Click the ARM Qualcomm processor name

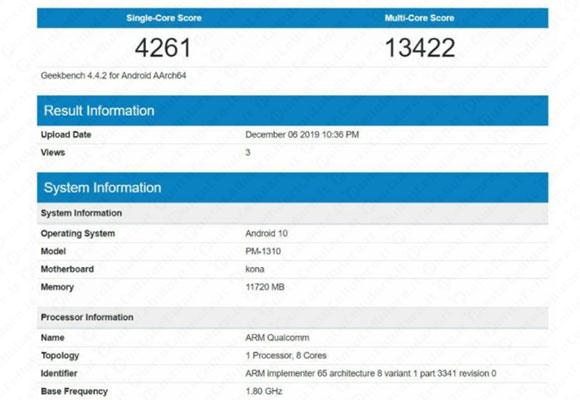coord(277,337)
